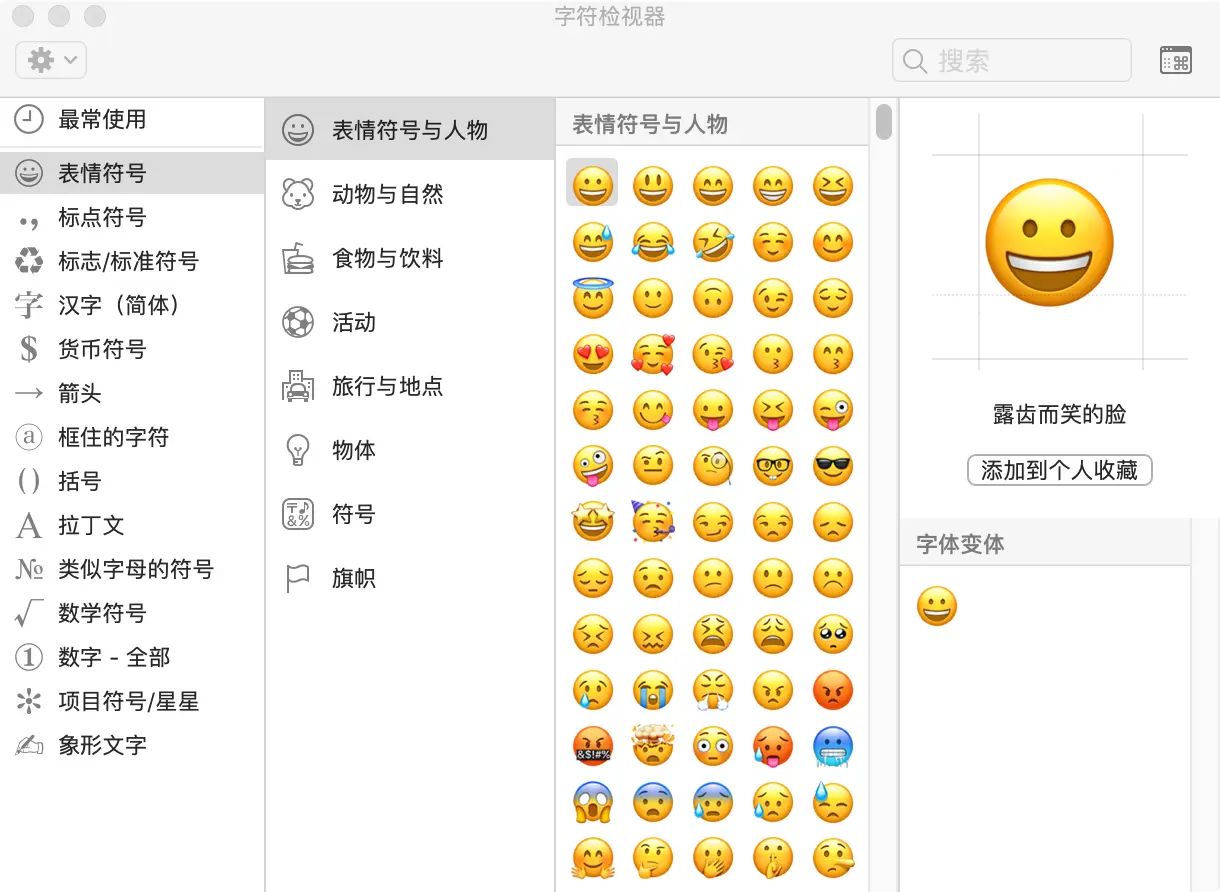This screenshot has width=1220, height=892.
Task: Pick the winking face with tongue emoji
Action: 832,409
